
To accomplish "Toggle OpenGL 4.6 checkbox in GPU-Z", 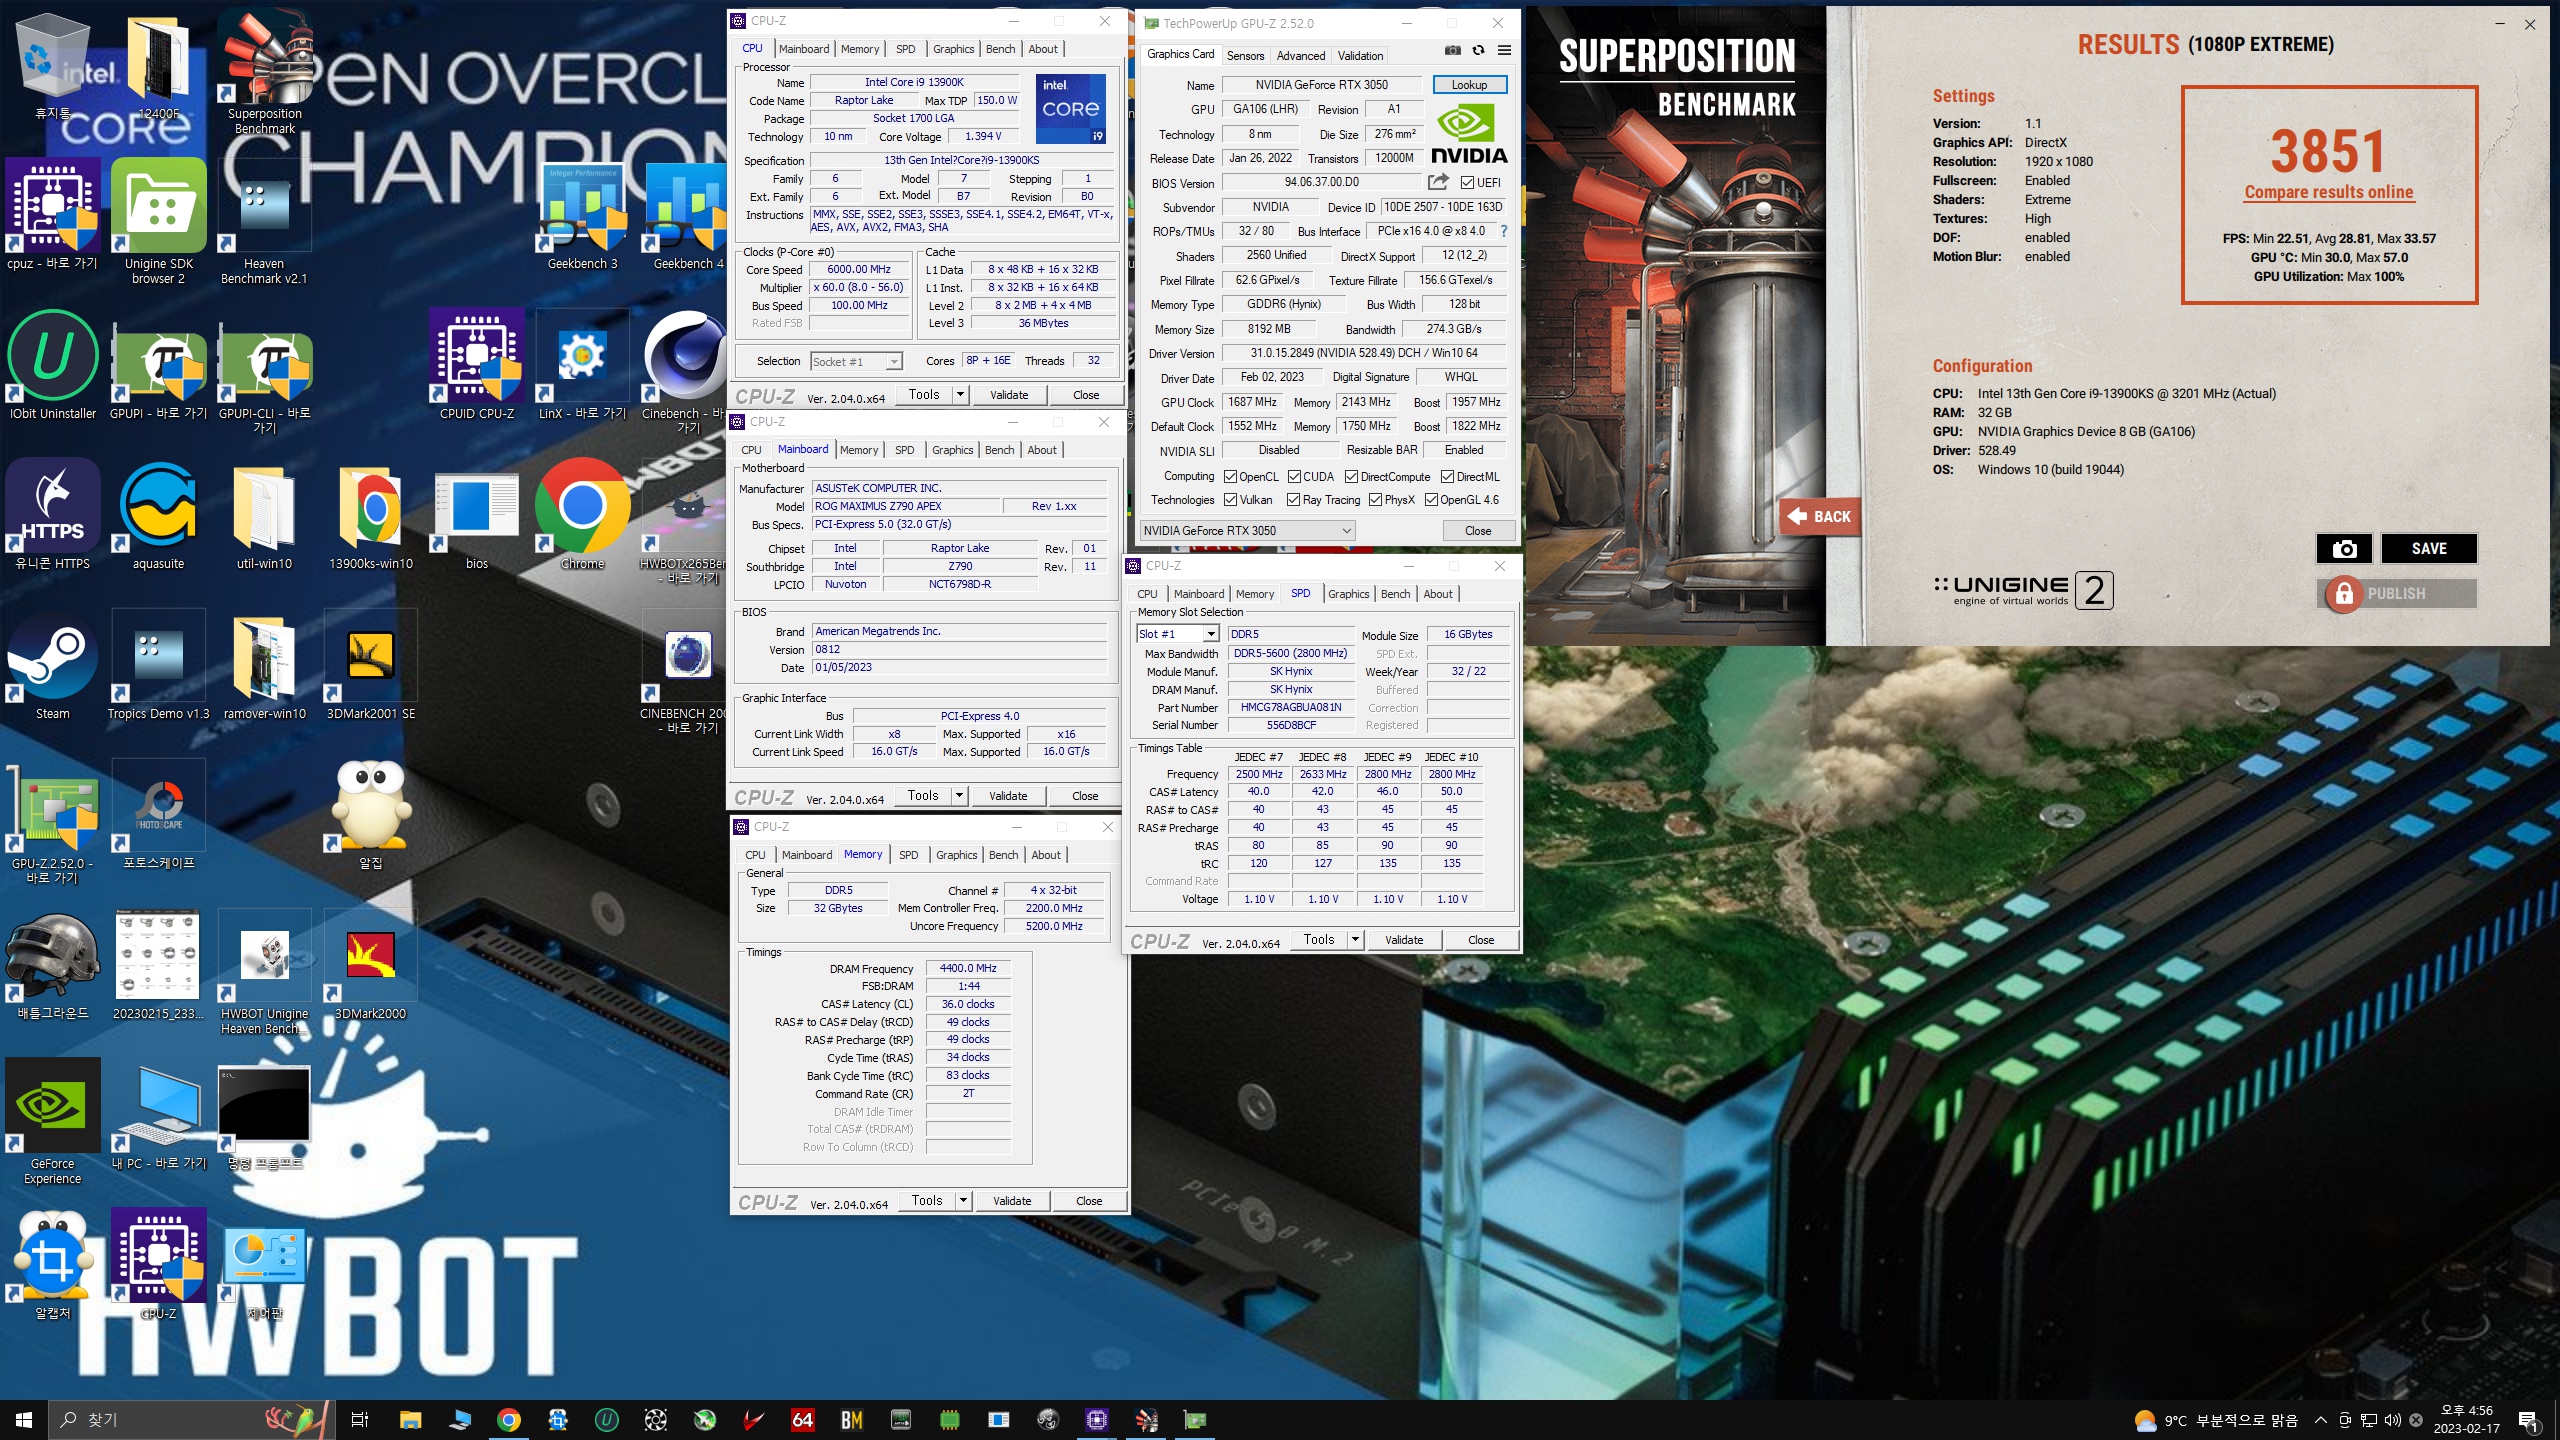I will coord(1431,500).
